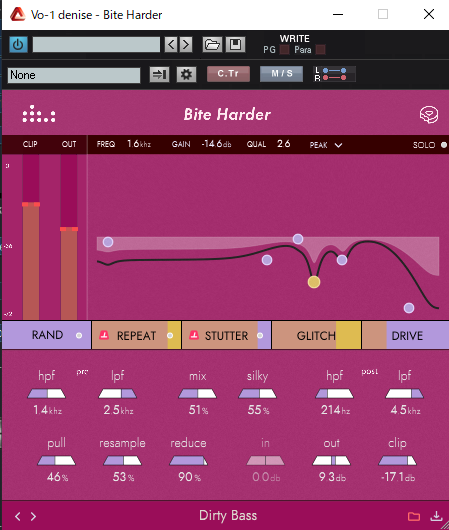Go to next Bite Harder preset

click(33, 516)
